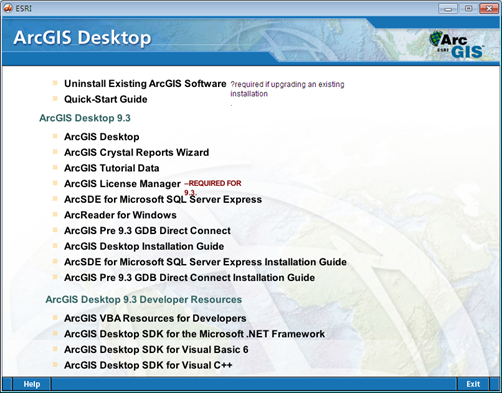Screen dimensions: 502x393
Task: Click 'ArcGIS Desktop 9.3 Developer Resources' heading
Action: pyautogui.click(x=144, y=299)
